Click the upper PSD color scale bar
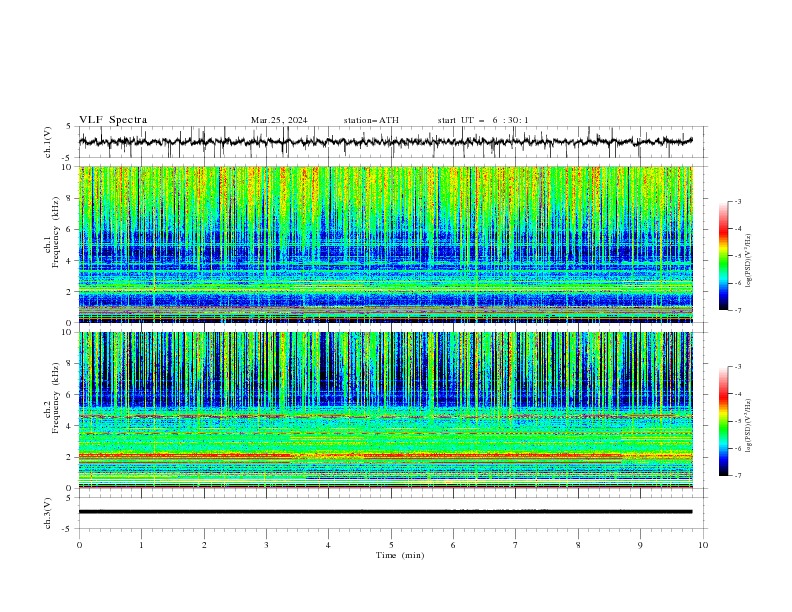This screenshot has width=792, height=612. point(723,256)
